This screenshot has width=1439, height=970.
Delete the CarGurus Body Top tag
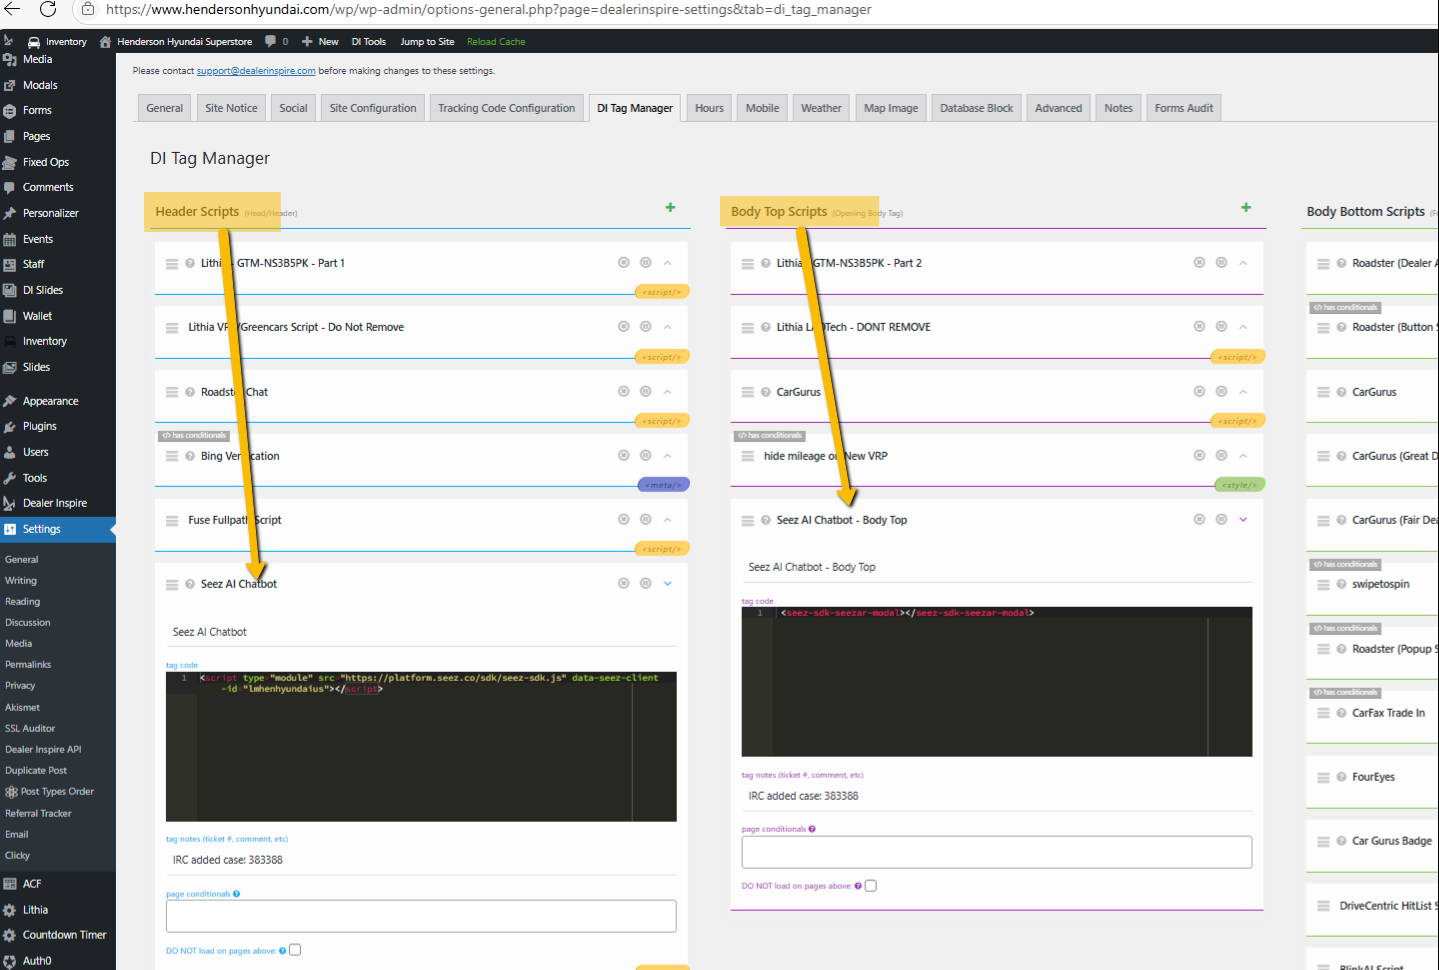click(1199, 392)
